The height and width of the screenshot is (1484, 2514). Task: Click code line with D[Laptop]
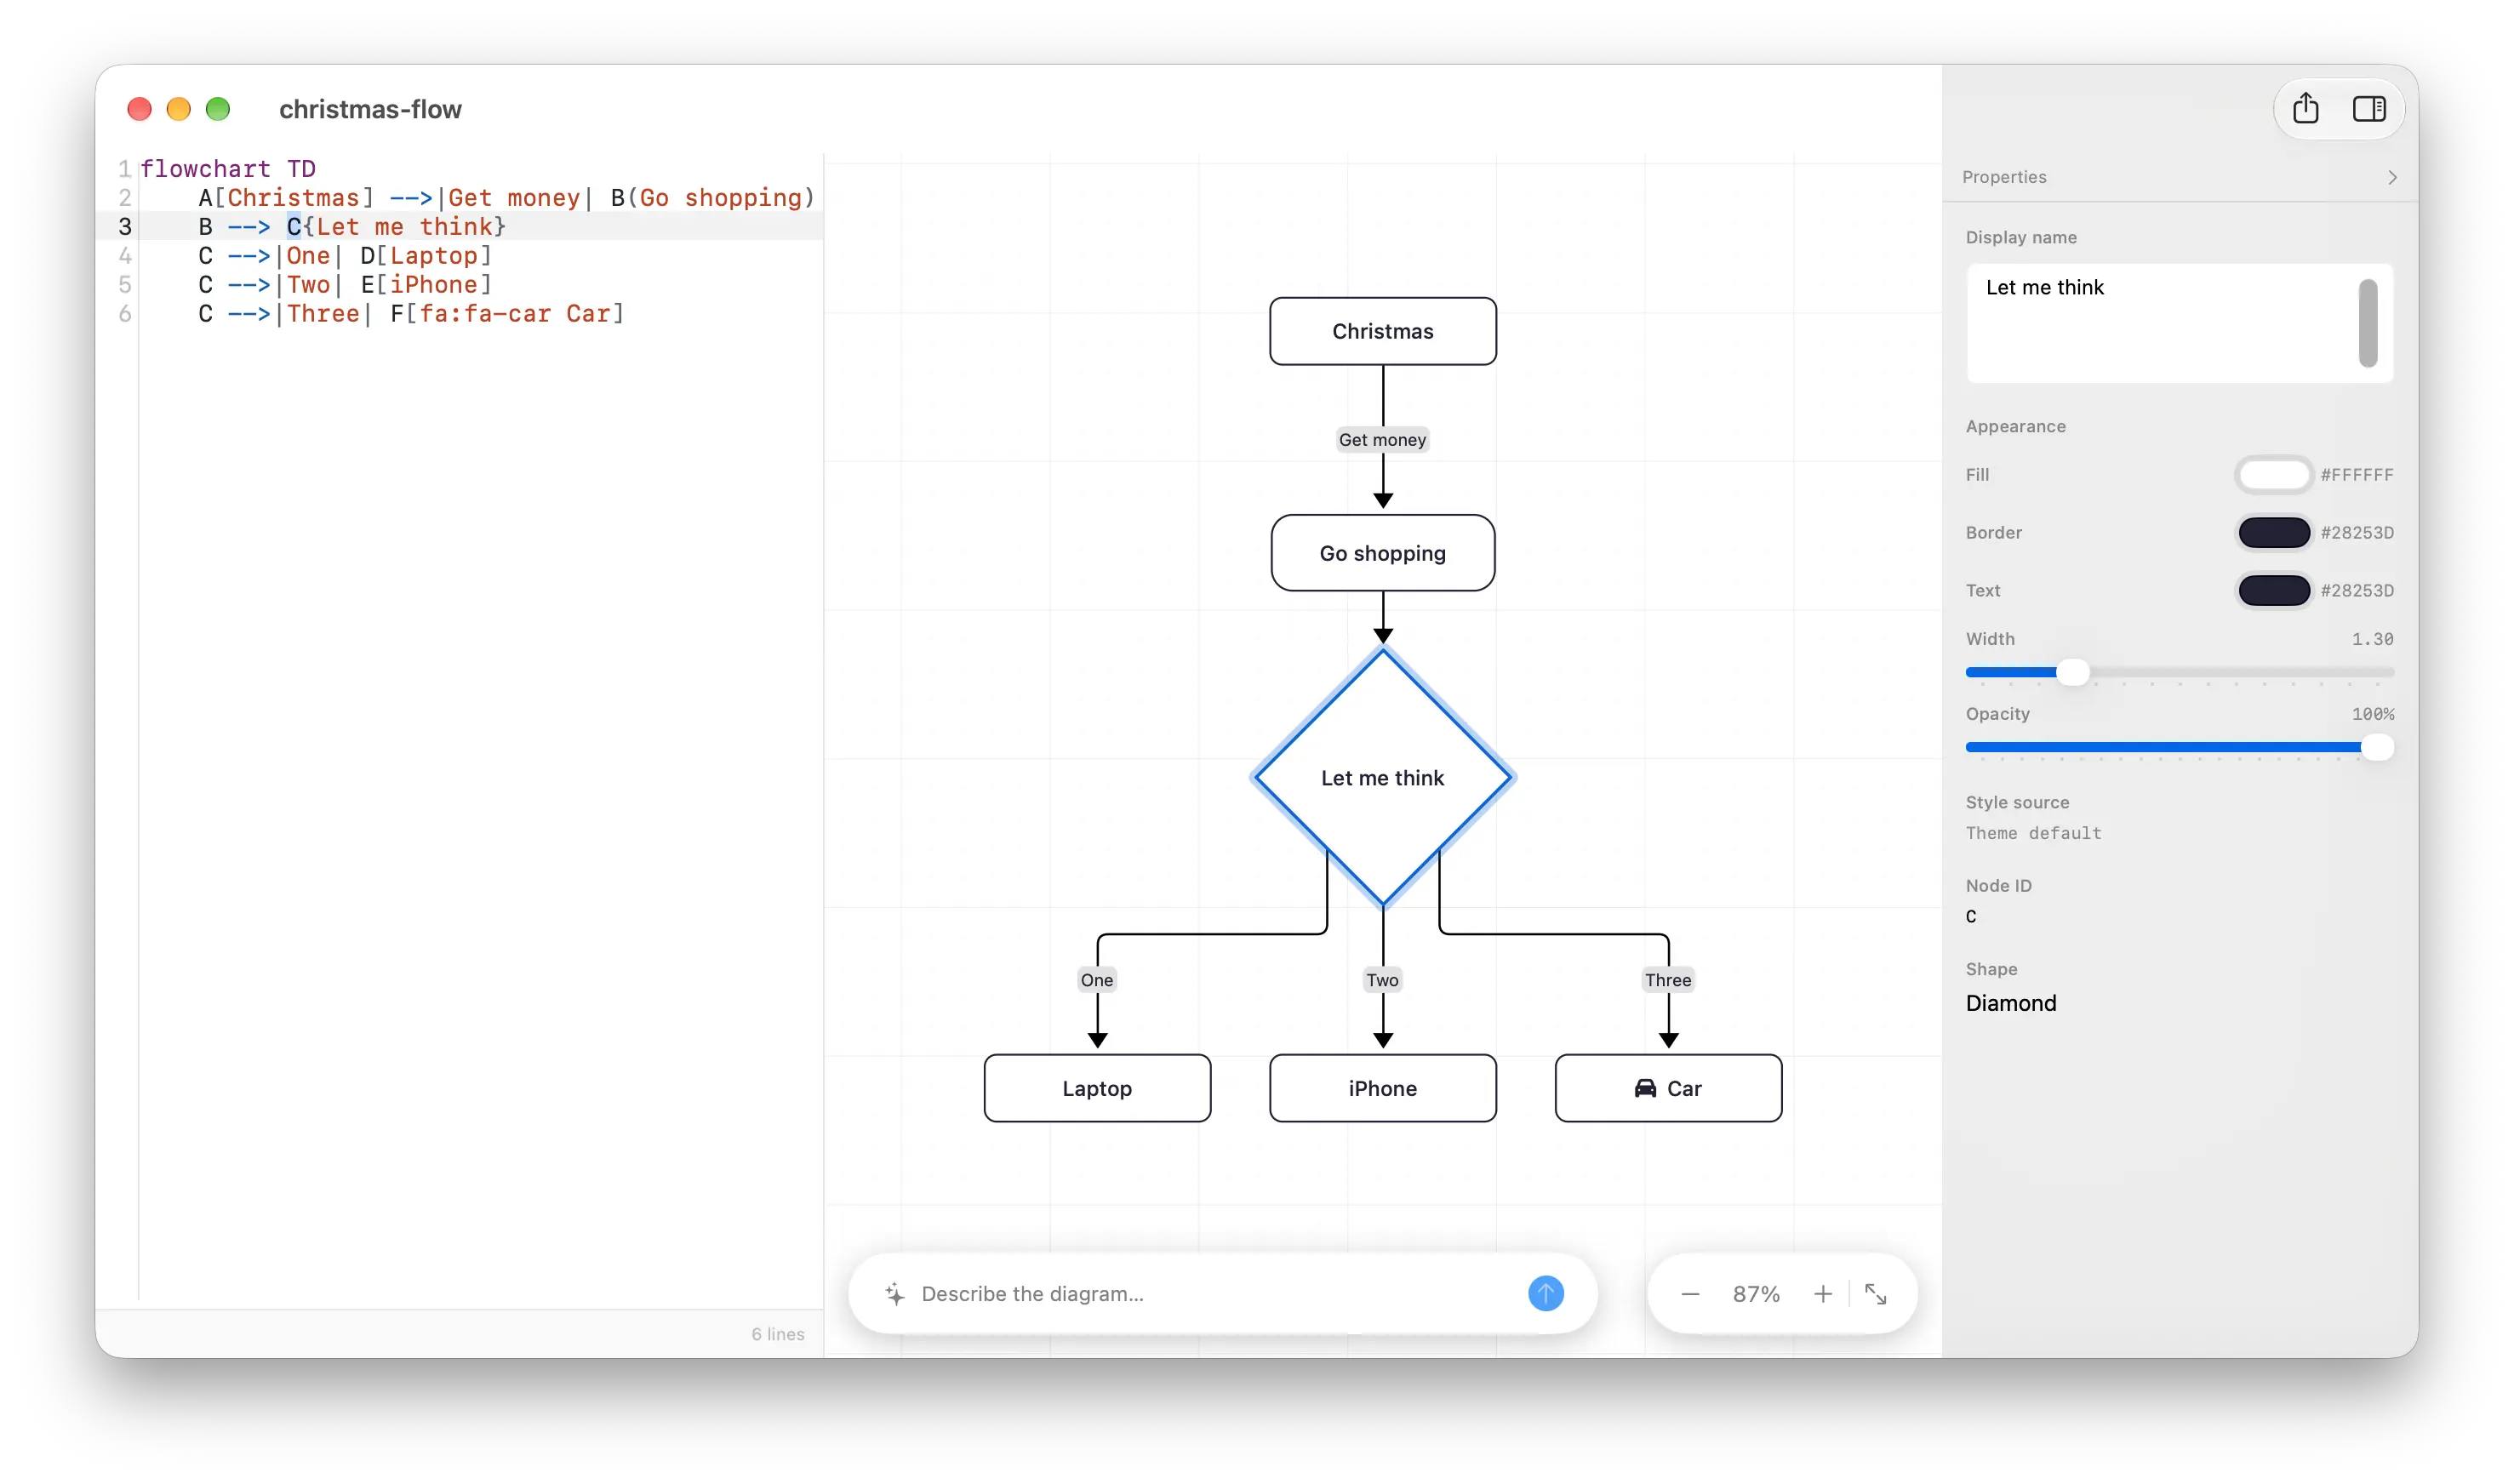345,255
